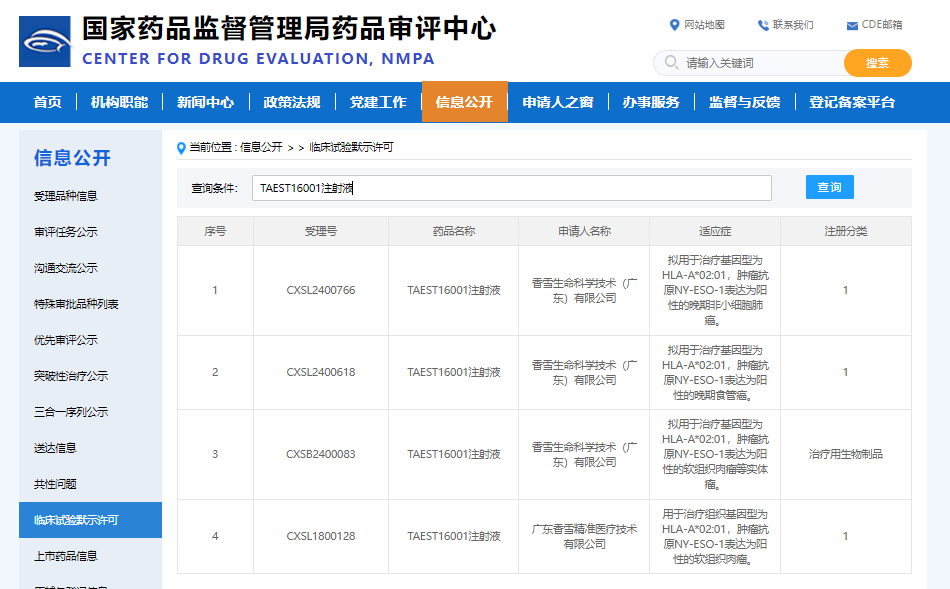
Task: Click 临床试验默示许可 in breadcrumb
Action: [351, 147]
